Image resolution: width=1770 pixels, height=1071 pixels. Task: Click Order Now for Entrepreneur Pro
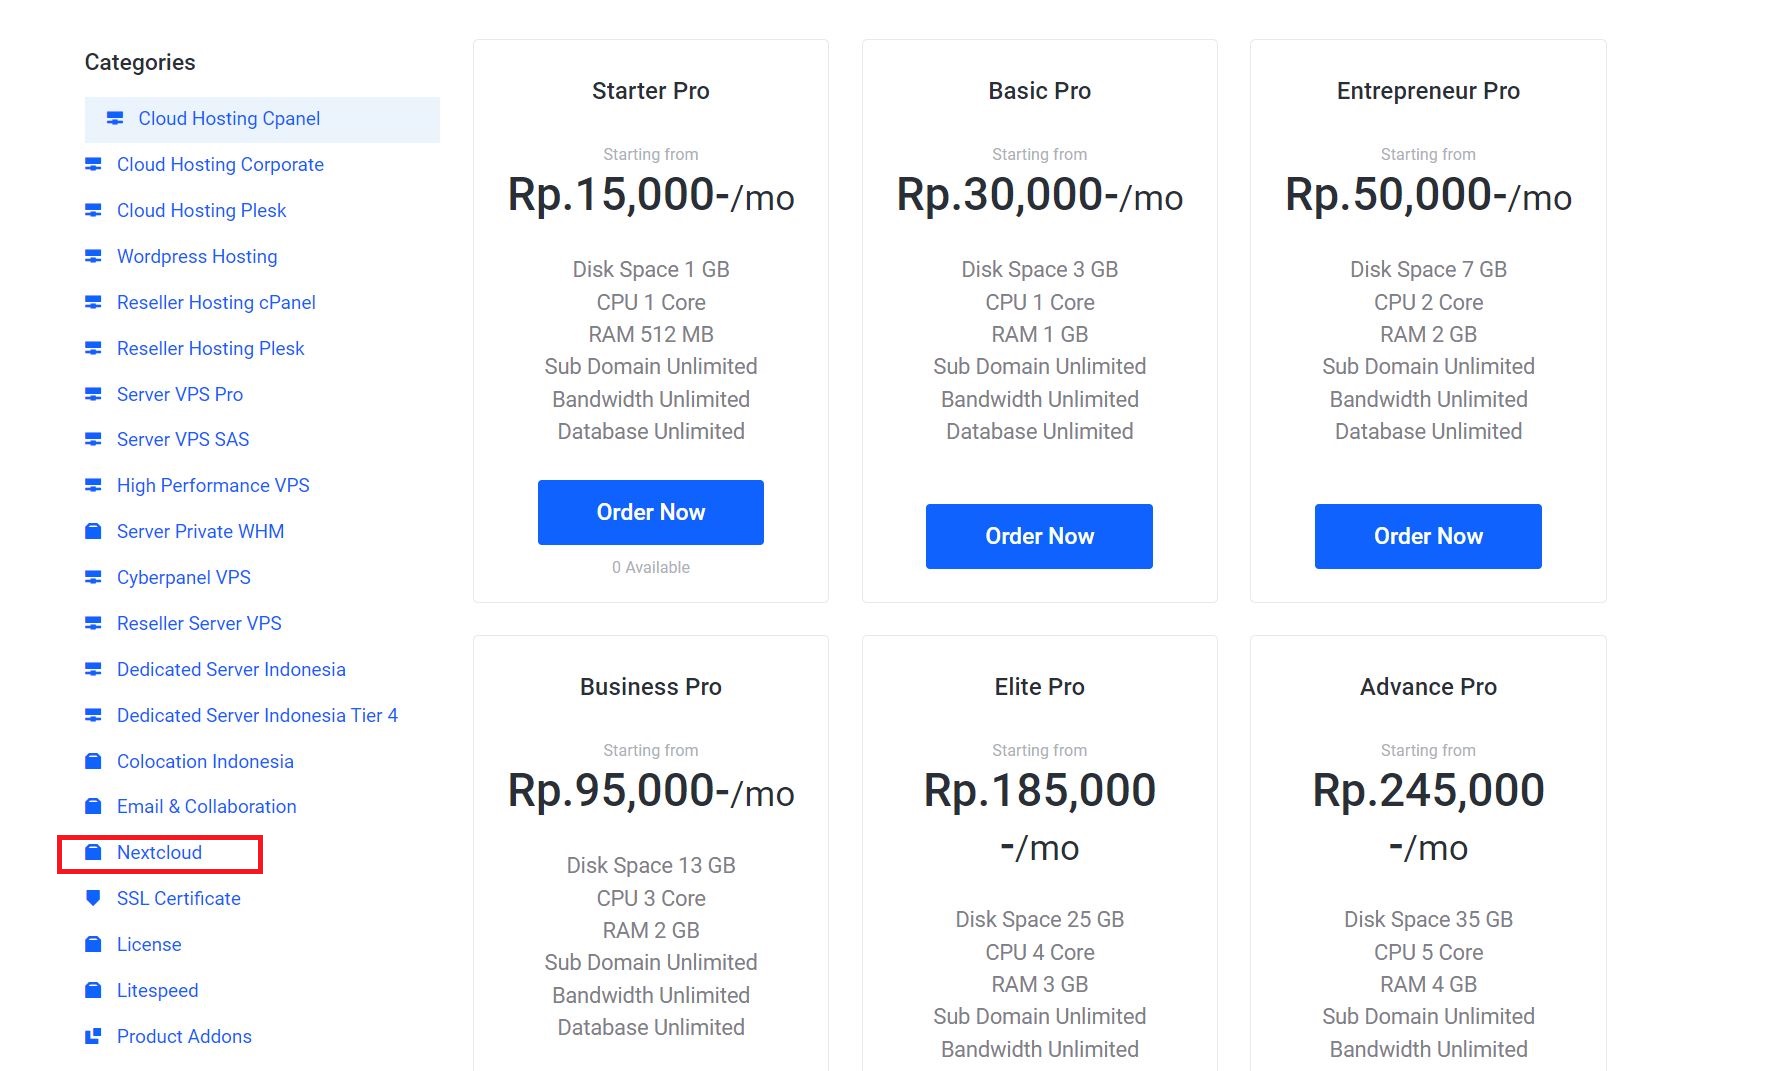click(1427, 536)
